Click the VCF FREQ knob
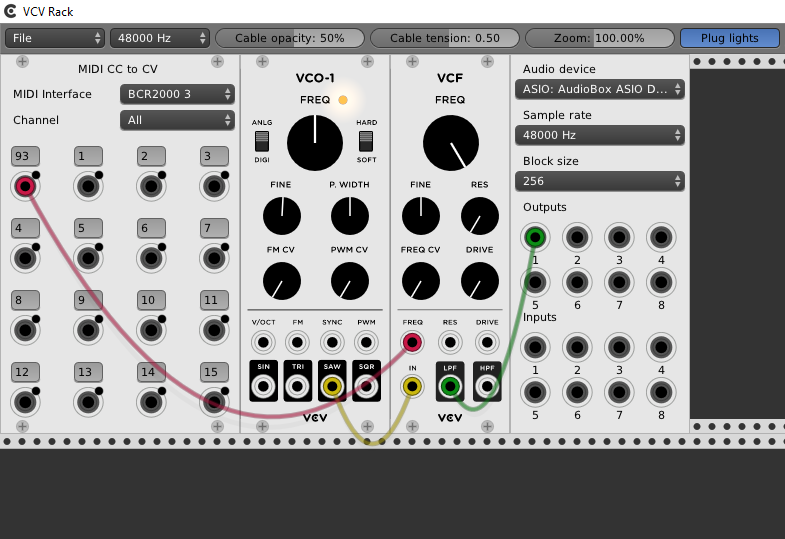This screenshot has width=785, height=539. [451, 143]
